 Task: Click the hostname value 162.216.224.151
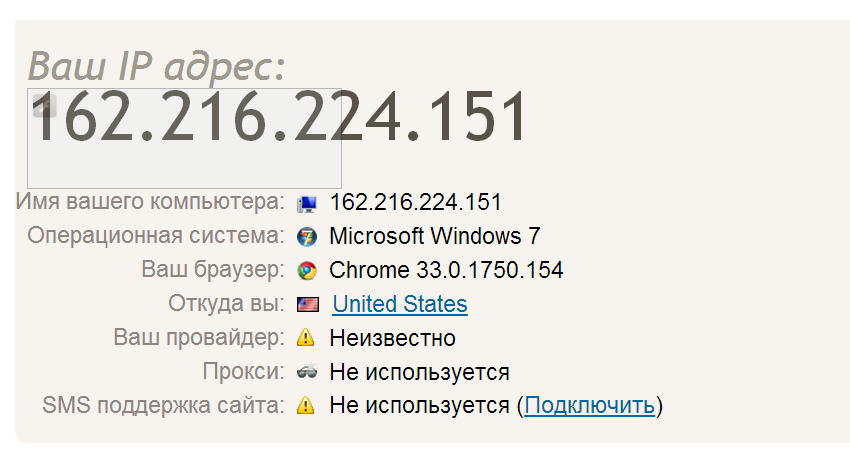click(x=416, y=202)
